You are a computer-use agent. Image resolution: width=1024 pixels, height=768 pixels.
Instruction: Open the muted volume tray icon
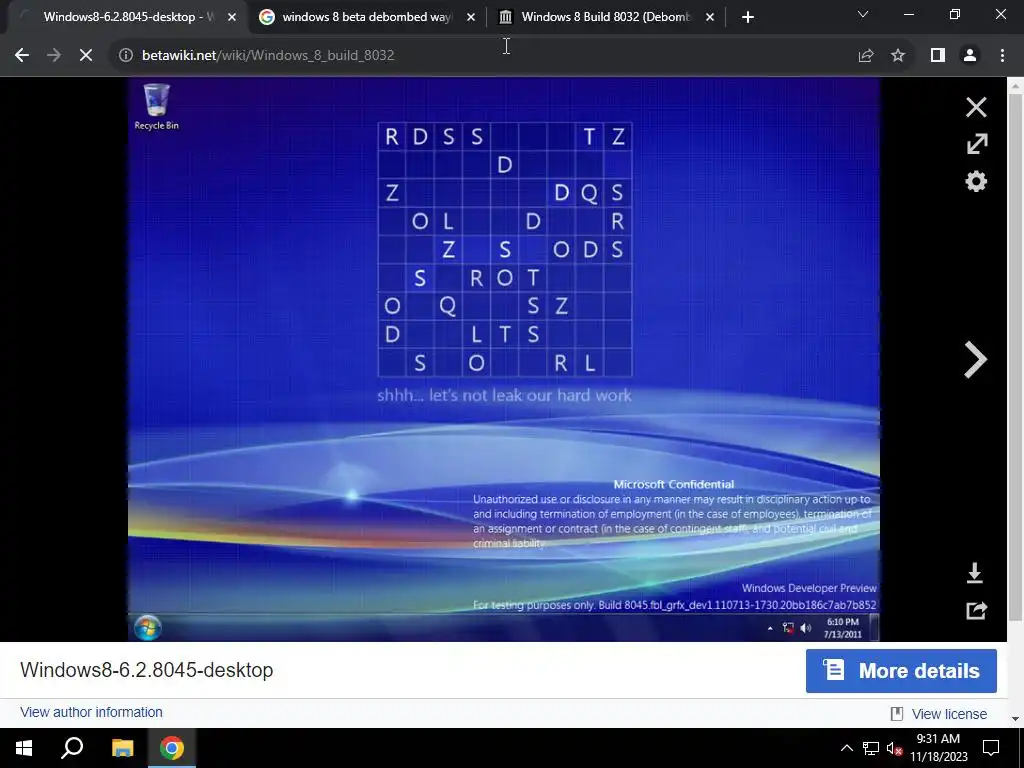pos(894,748)
